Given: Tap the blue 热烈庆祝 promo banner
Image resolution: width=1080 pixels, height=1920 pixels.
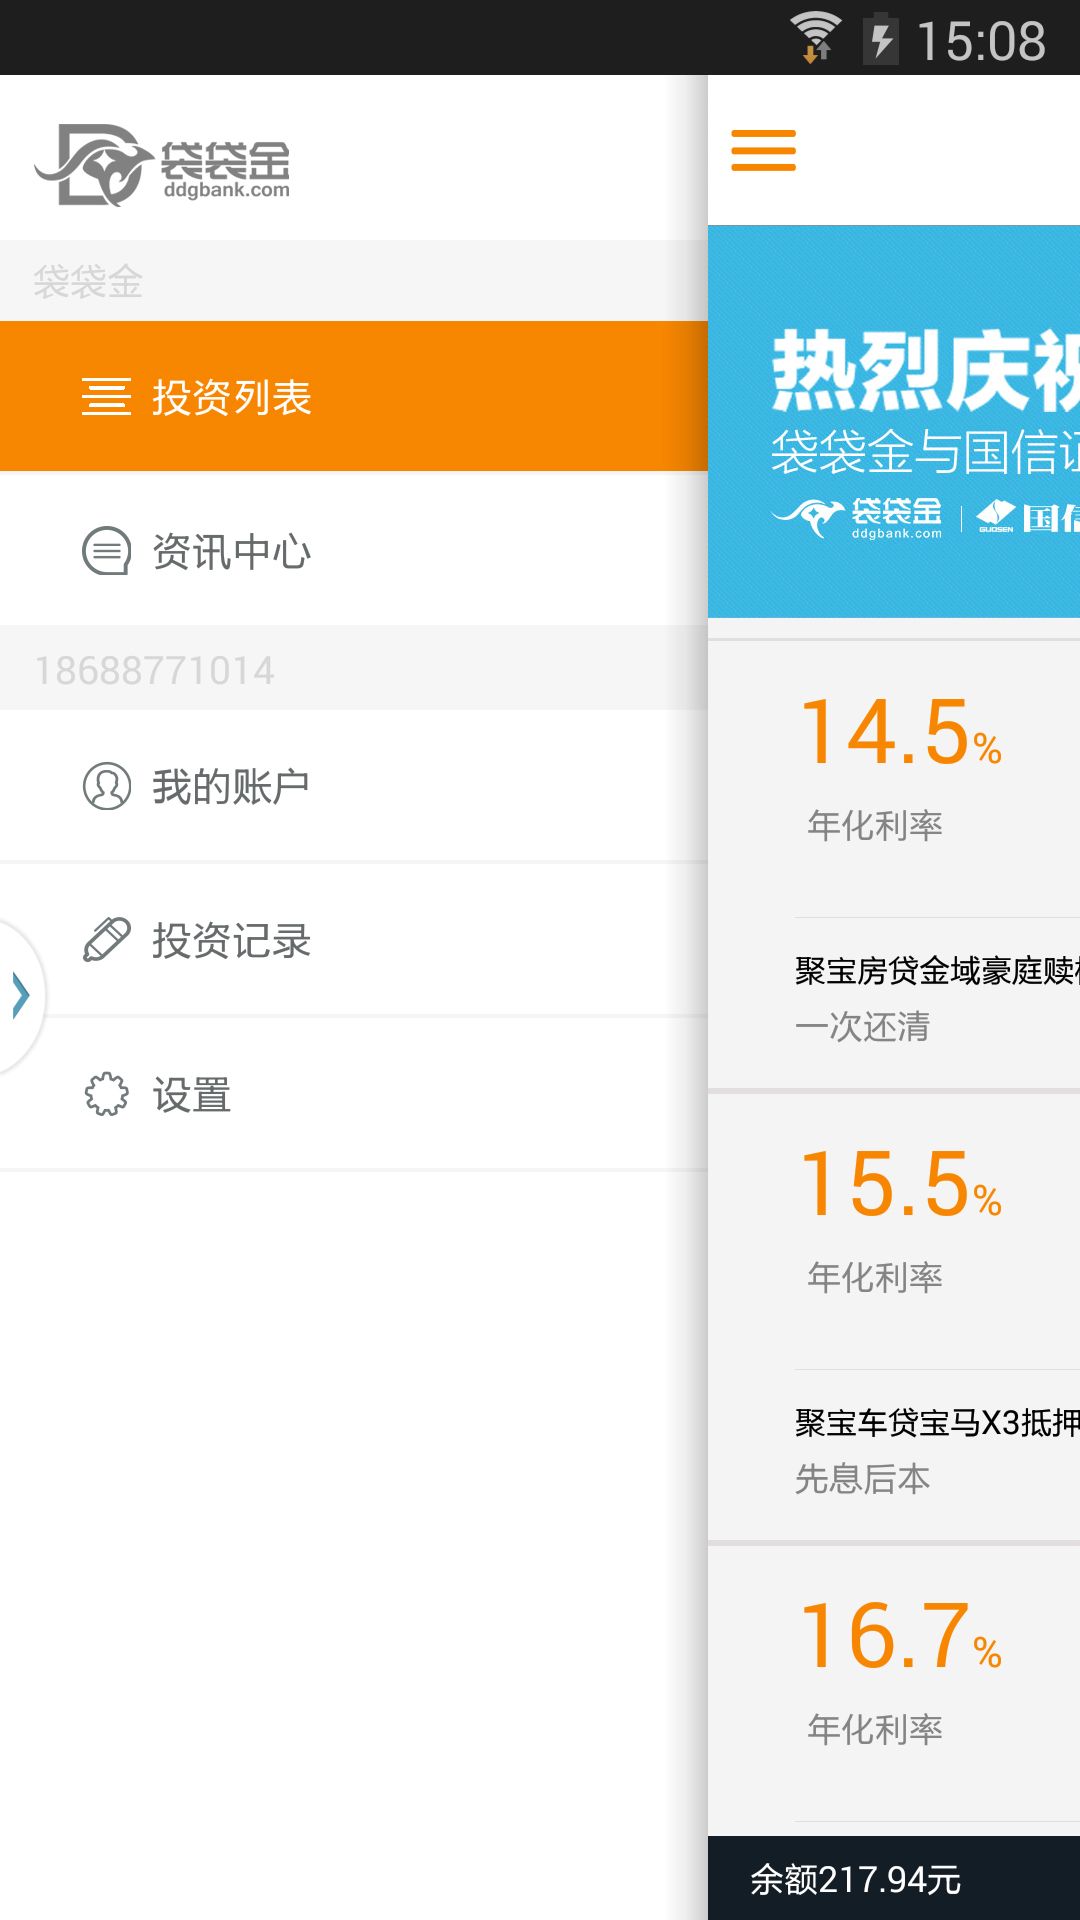Looking at the screenshot, I should (894, 421).
